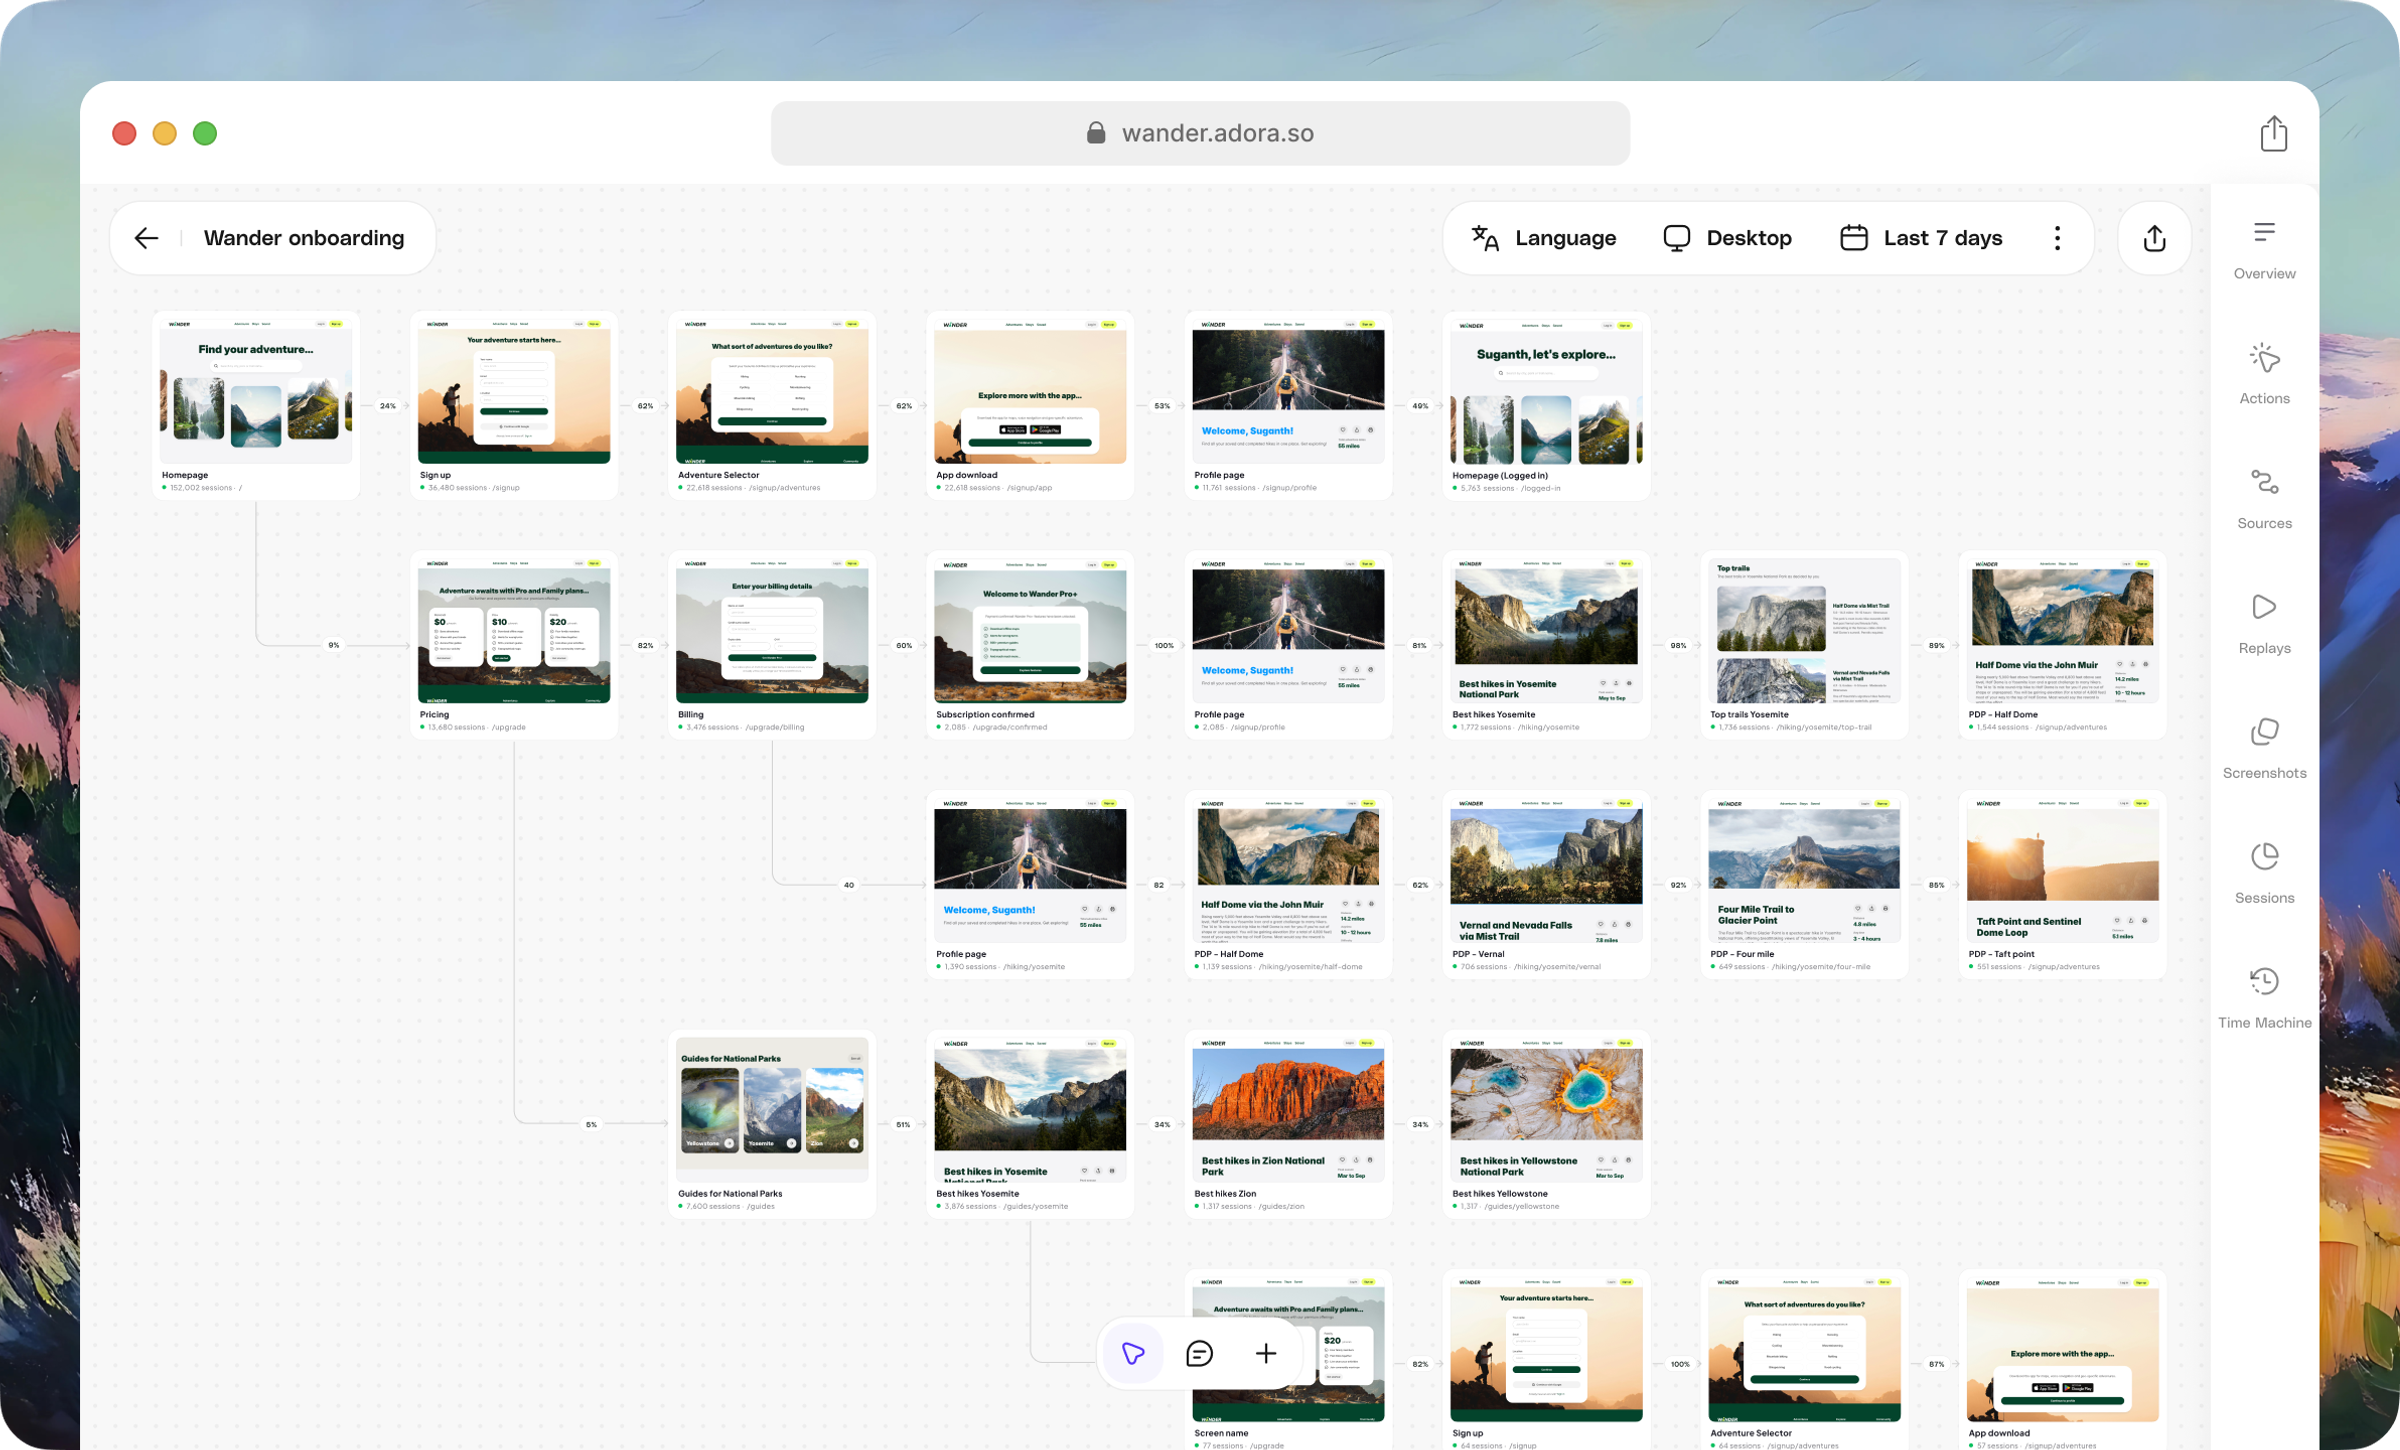Image resolution: width=2400 pixels, height=1450 pixels.
Task: Open the Sources sidebar panel
Action: (x=2264, y=499)
